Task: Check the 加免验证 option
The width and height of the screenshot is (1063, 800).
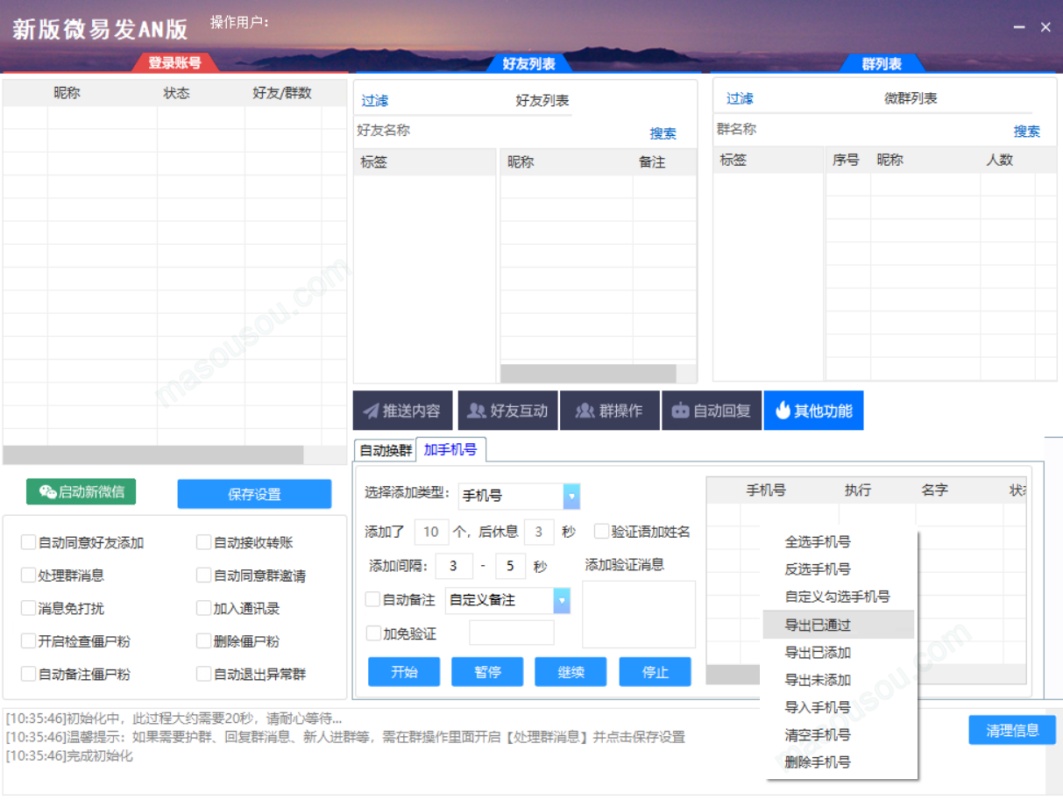Action: (x=373, y=633)
